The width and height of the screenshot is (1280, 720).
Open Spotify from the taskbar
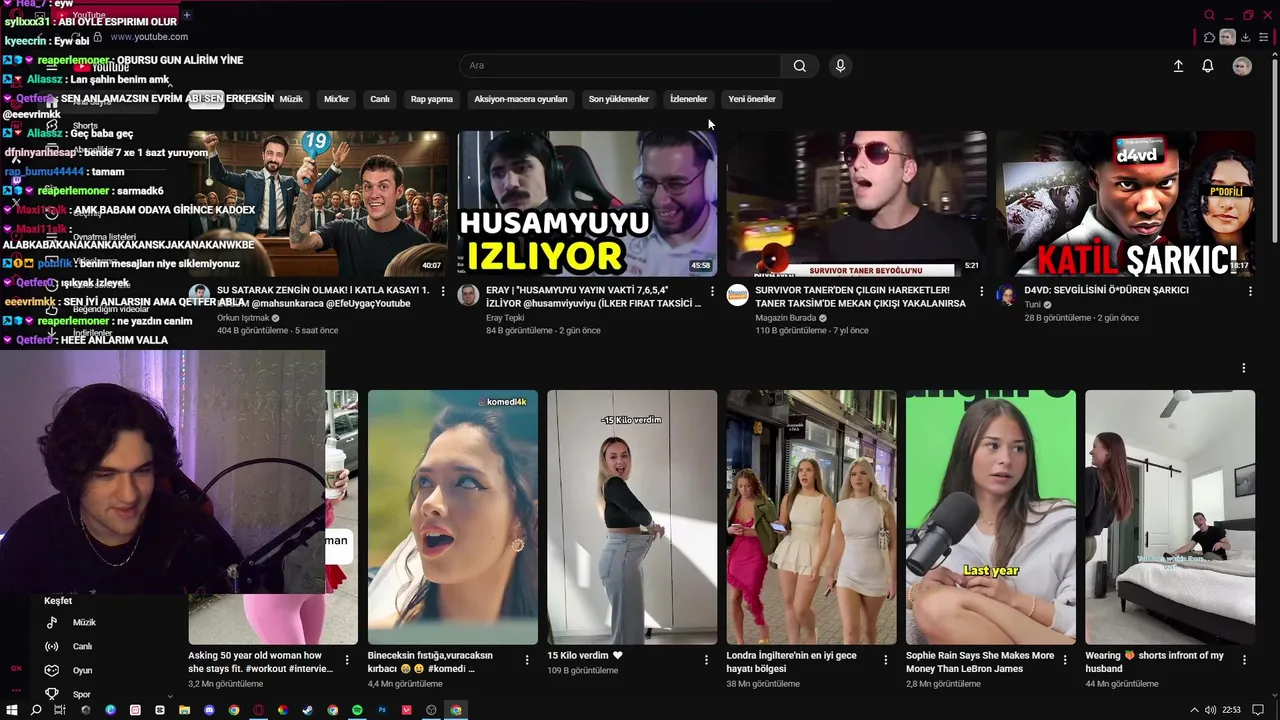pos(357,710)
